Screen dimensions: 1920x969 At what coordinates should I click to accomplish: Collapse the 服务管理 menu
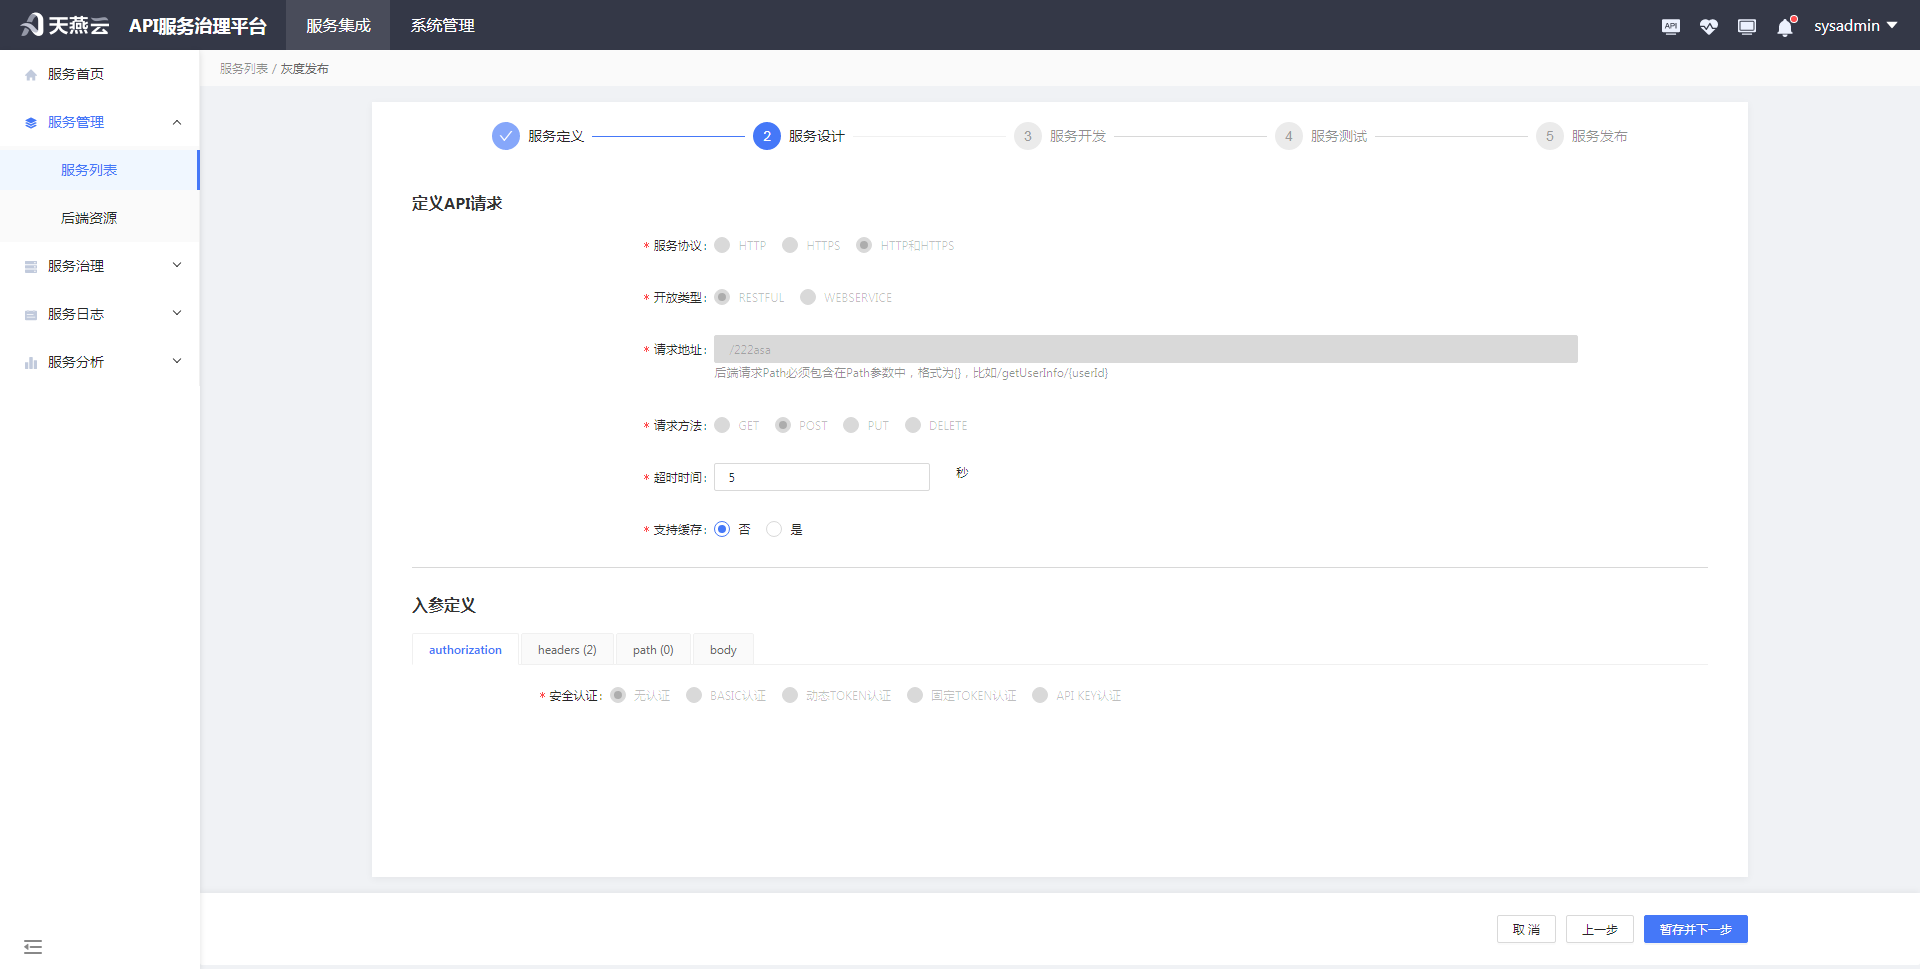(177, 121)
